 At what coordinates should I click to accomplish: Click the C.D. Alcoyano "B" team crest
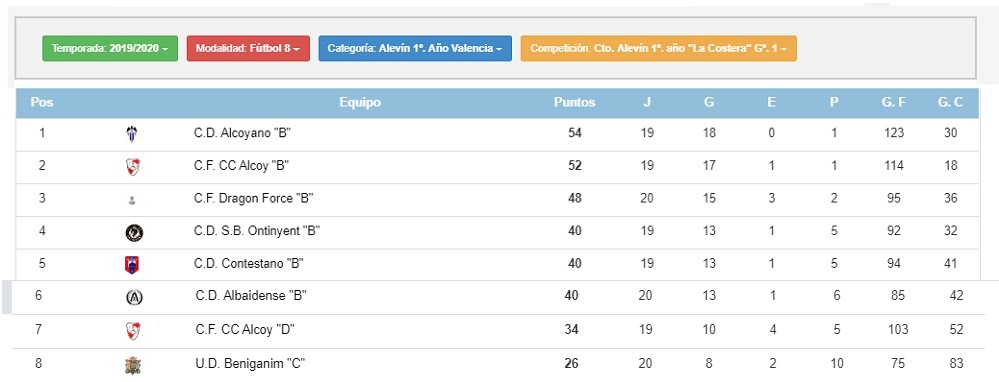click(x=131, y=134)
